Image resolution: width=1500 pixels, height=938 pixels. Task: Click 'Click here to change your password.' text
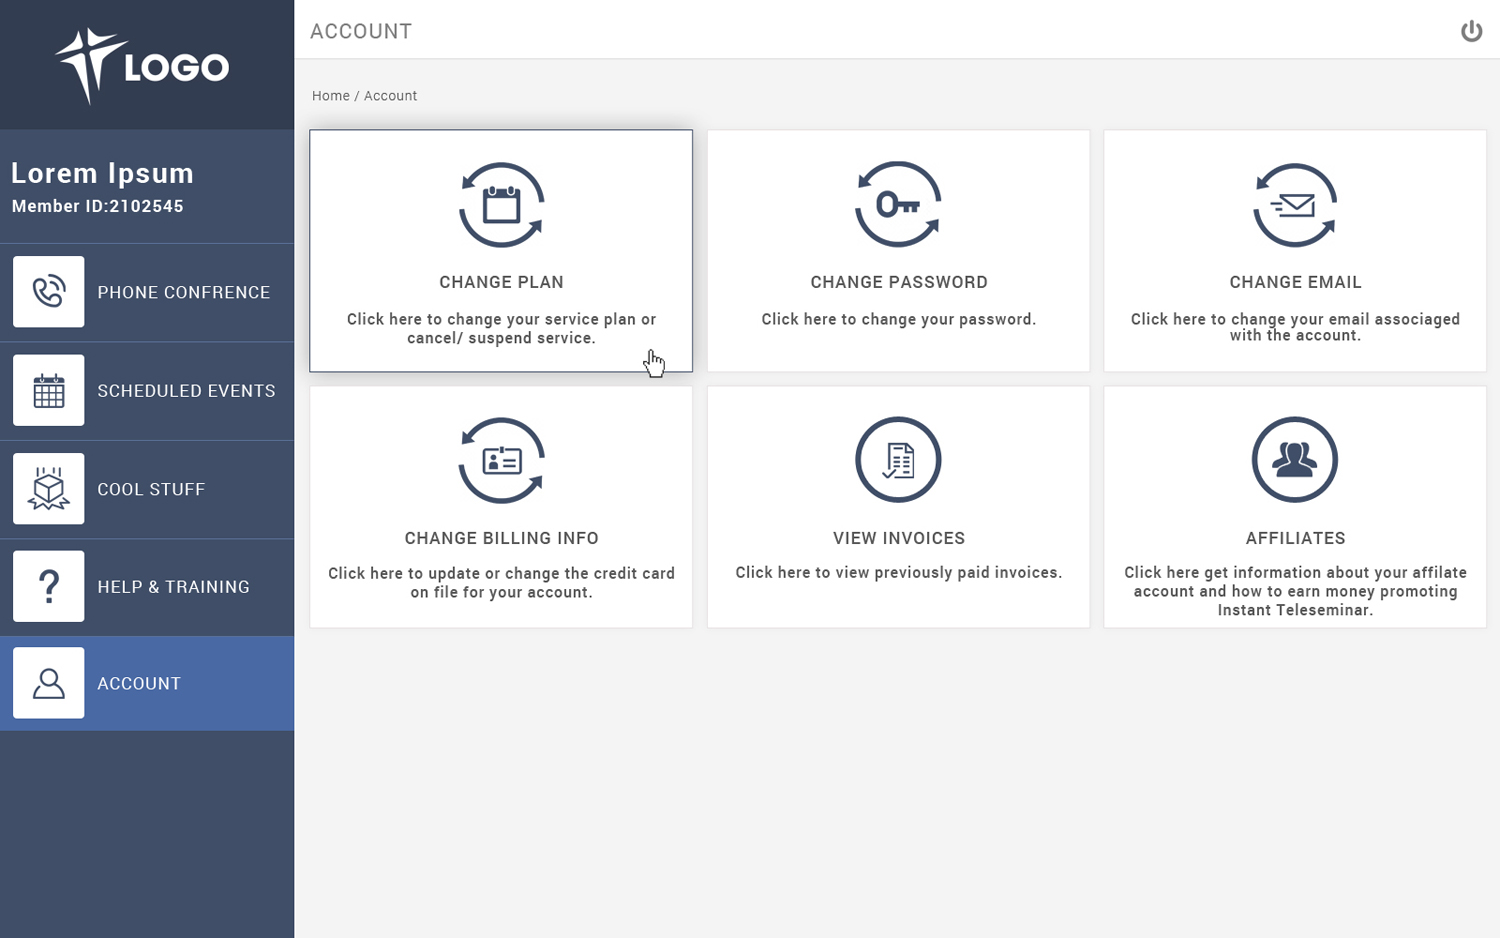tap(899, 319)
